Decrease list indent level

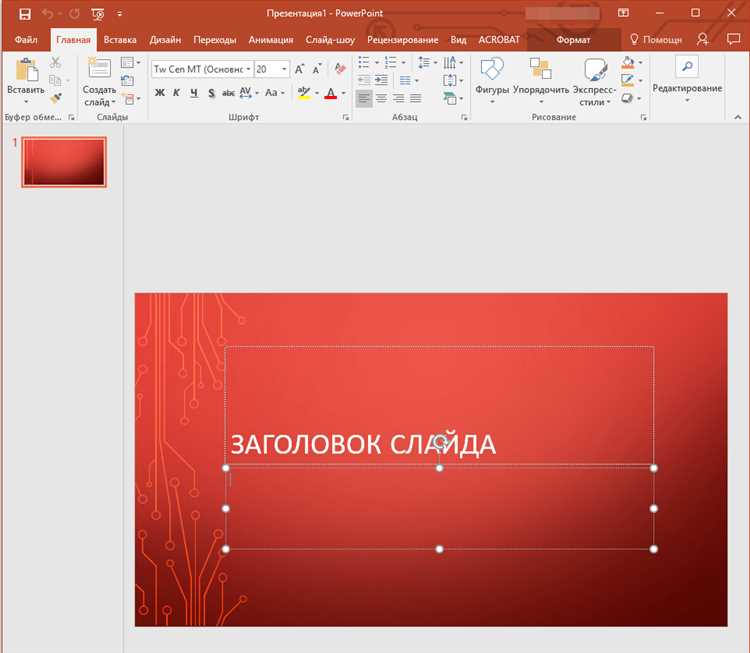click(364, 80)
